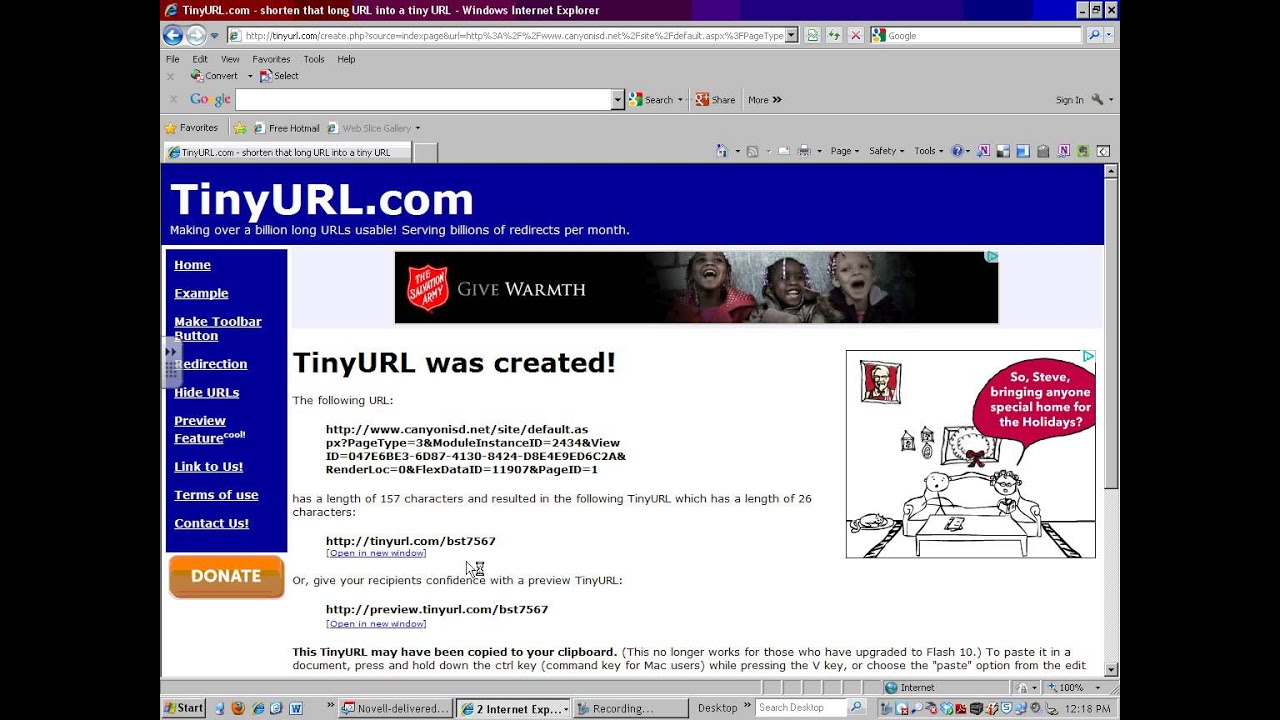
Task: Click the Favorites star button
Action: pos(191,128)
